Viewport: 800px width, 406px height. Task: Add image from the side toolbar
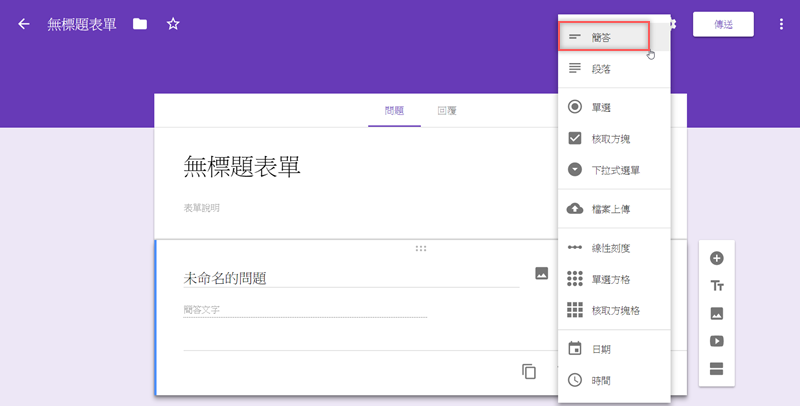point(716,313)
